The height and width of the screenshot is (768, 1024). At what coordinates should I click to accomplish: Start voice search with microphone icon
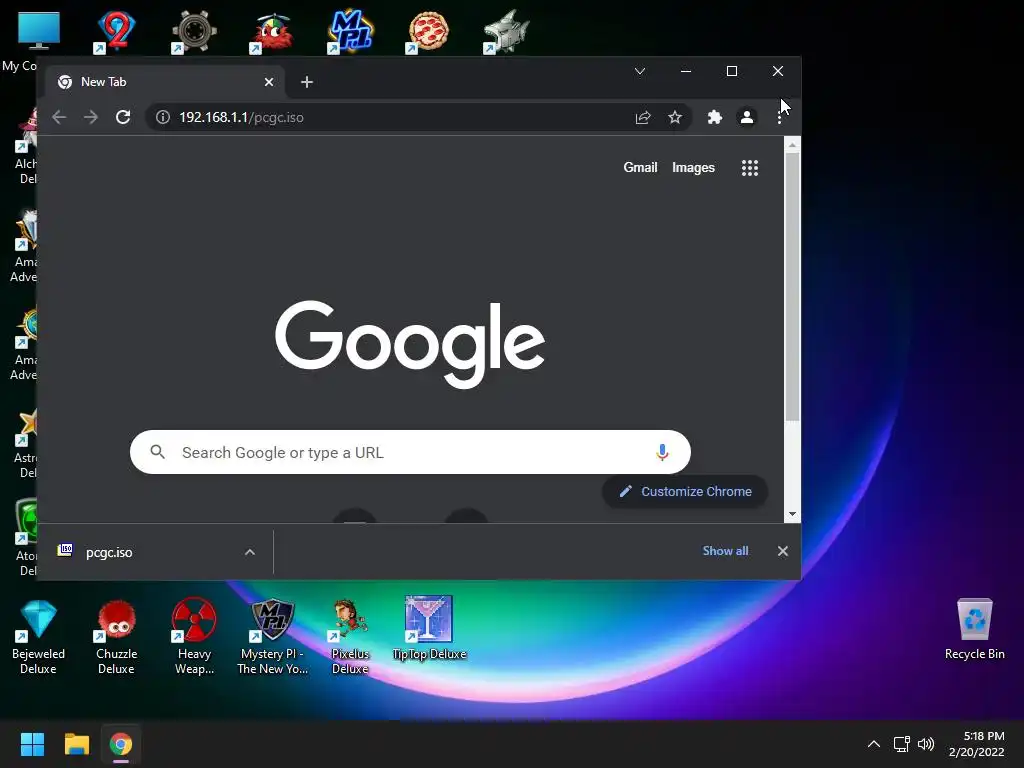662,452
